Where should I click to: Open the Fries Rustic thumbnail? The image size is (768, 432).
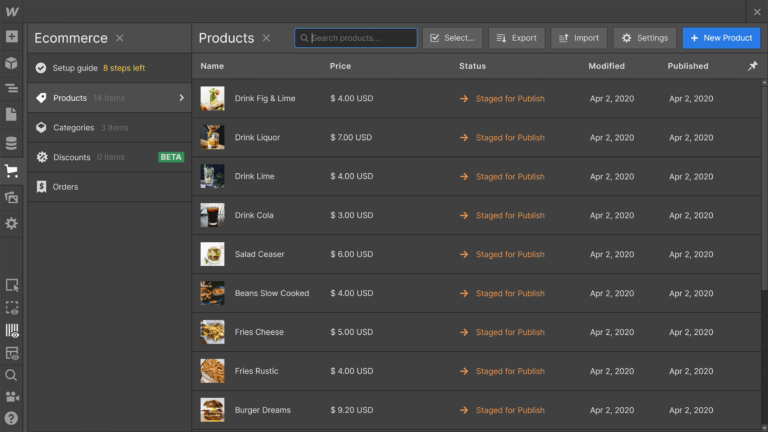[x=212, y=371]
